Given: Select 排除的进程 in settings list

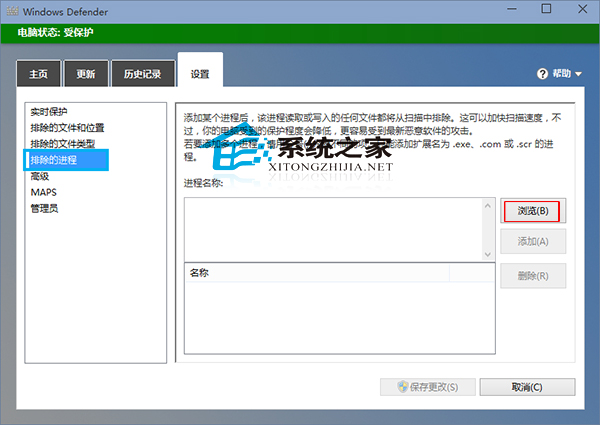Looking at the screenshot, I should tap(66, 160).
